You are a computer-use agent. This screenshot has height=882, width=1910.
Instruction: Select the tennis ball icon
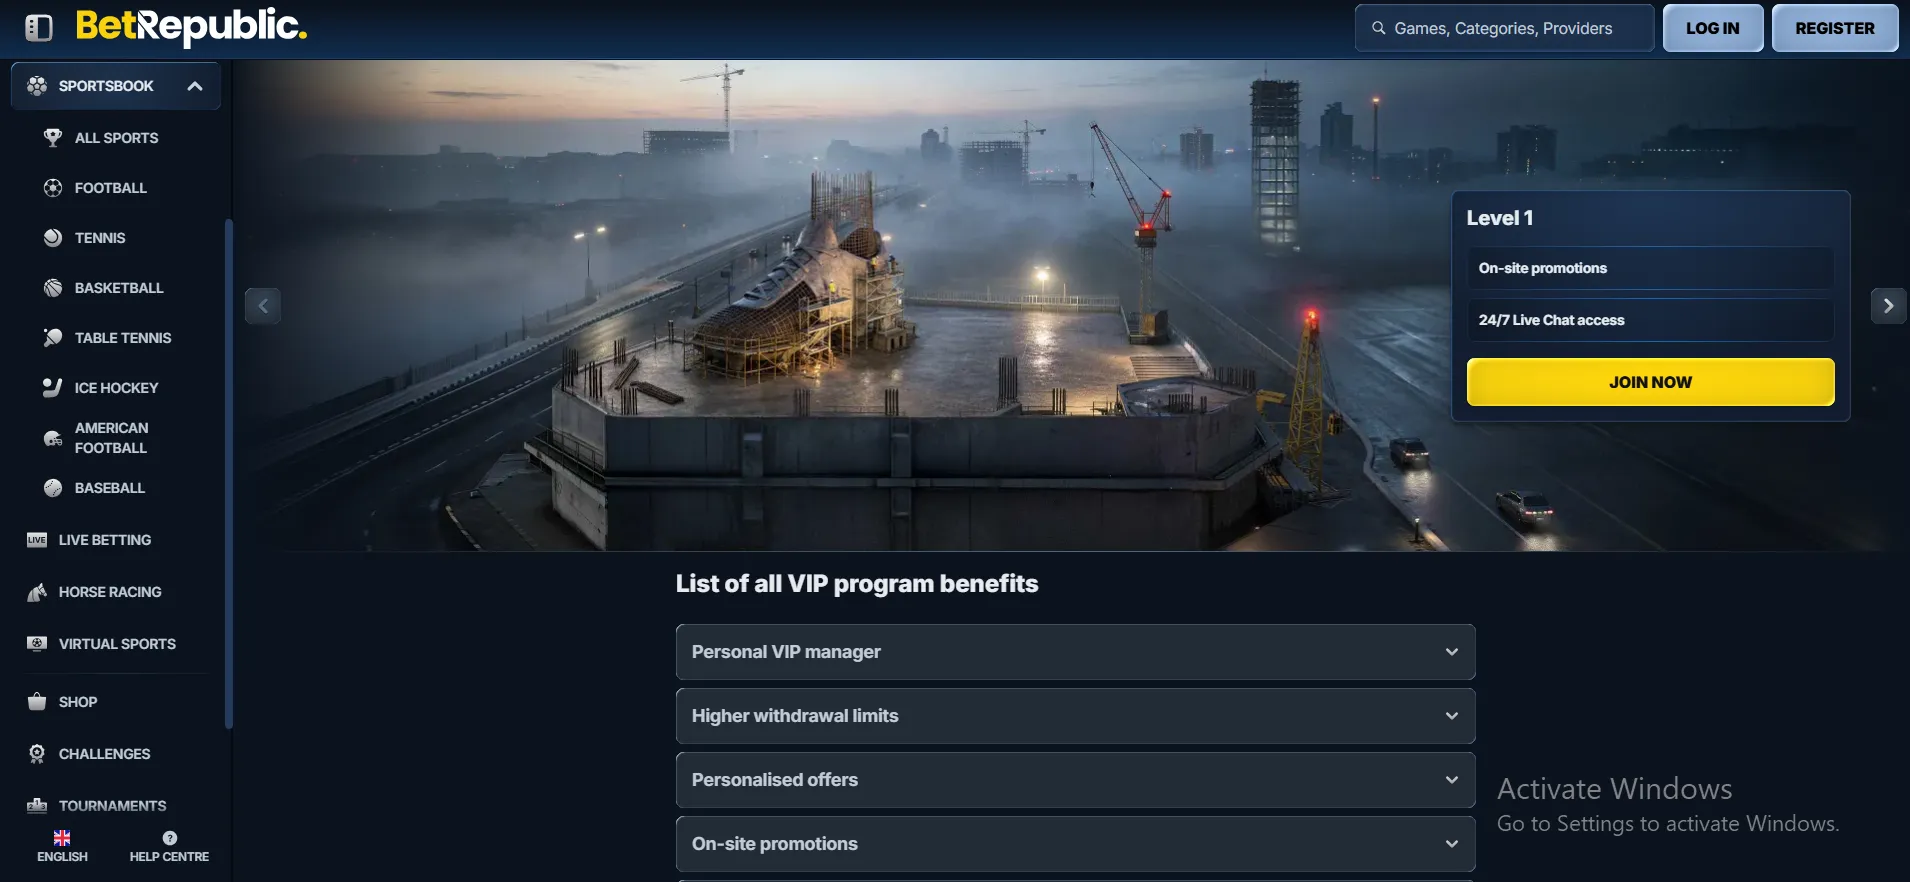tap(53, 238)
